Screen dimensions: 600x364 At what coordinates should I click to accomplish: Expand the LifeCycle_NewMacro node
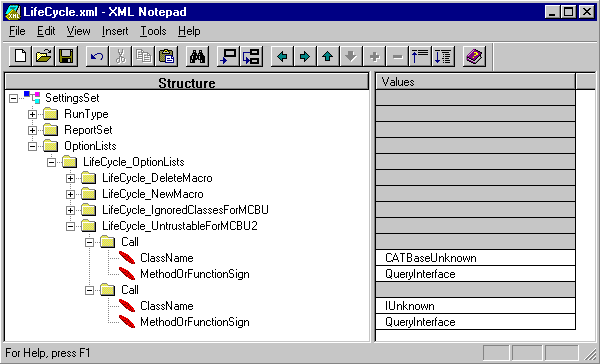(x=70, y=194)
